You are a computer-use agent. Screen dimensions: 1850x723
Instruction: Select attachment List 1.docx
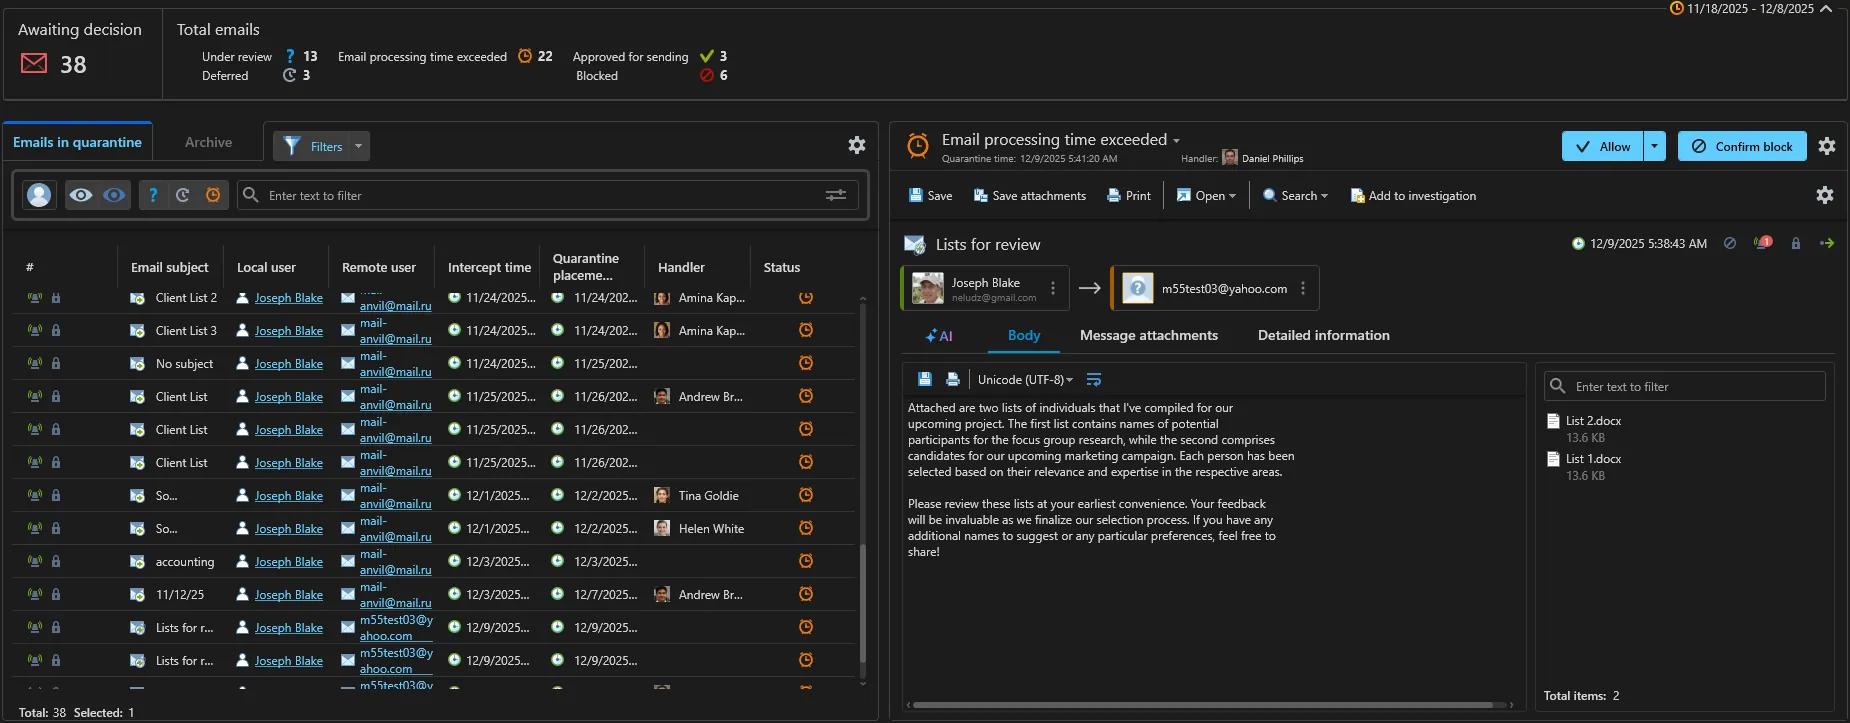coord(1593,459)
